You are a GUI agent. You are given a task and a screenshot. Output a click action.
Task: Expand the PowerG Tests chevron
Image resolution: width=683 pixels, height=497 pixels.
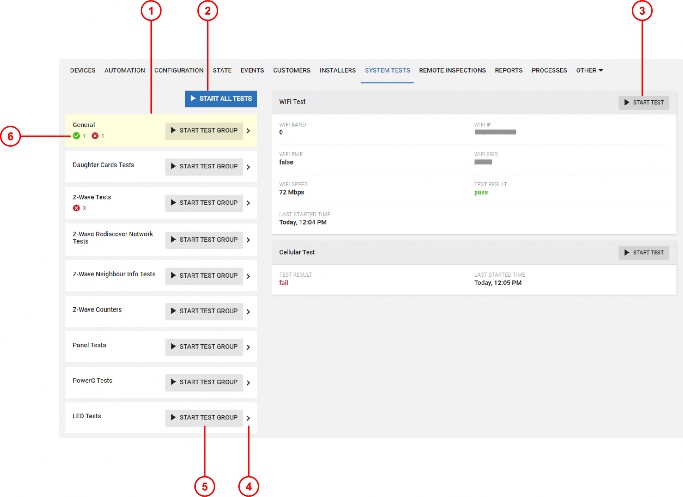248,382
